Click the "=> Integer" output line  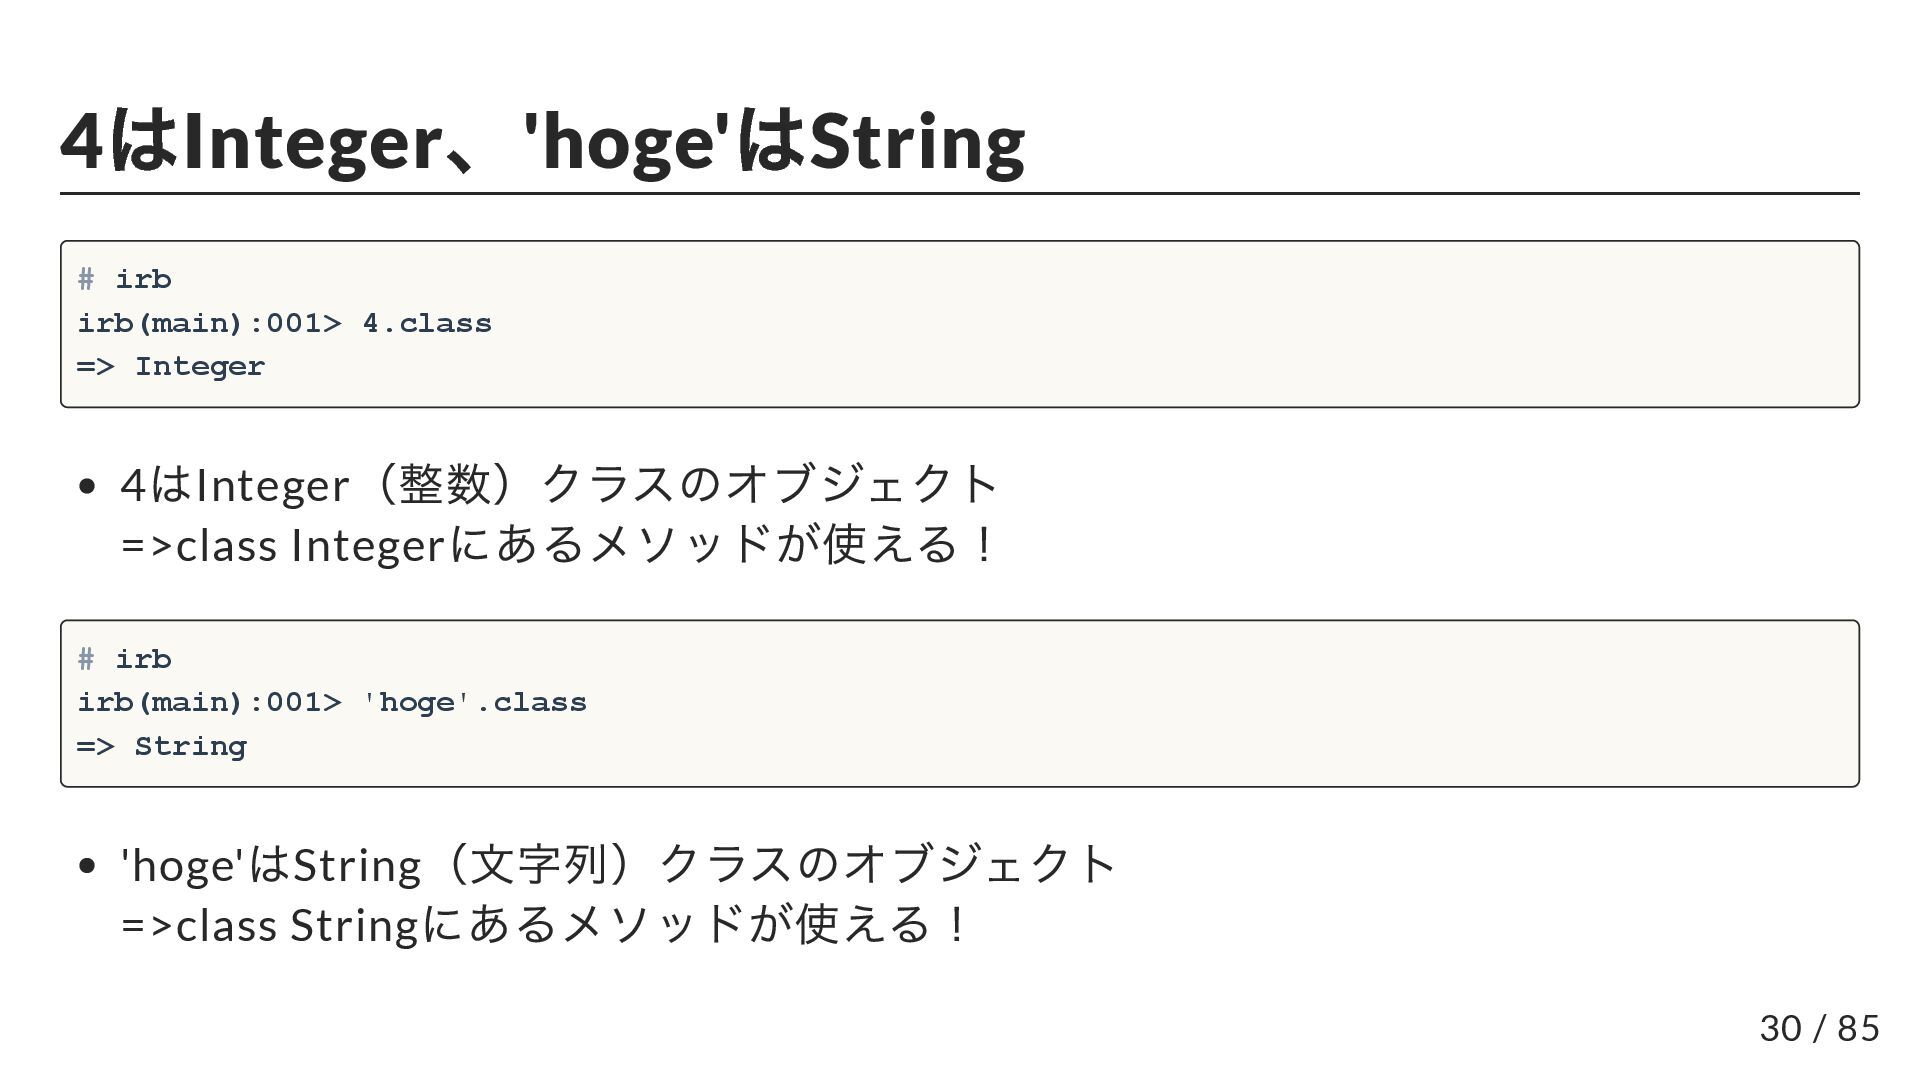coord(171,367)
